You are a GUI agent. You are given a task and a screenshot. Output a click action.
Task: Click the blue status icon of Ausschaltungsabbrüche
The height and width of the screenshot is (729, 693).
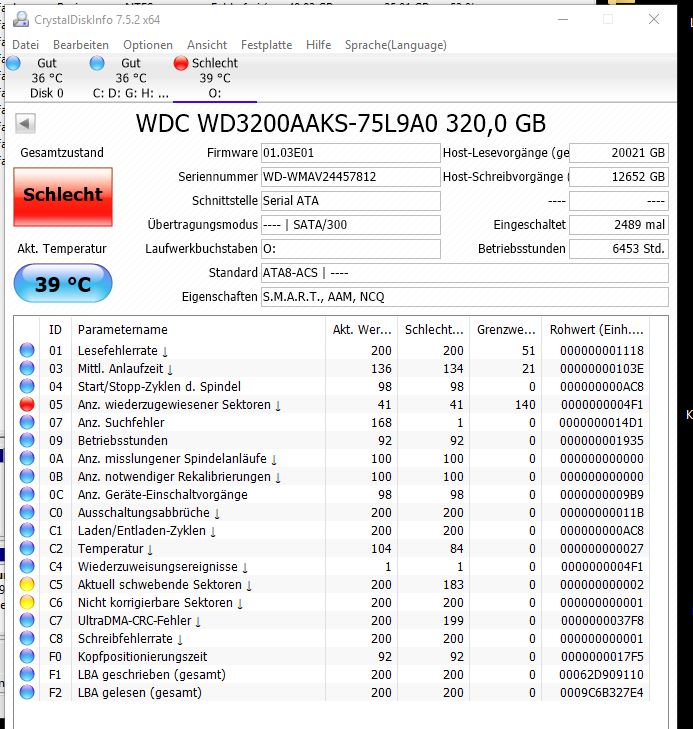click(x=27, y=512)
